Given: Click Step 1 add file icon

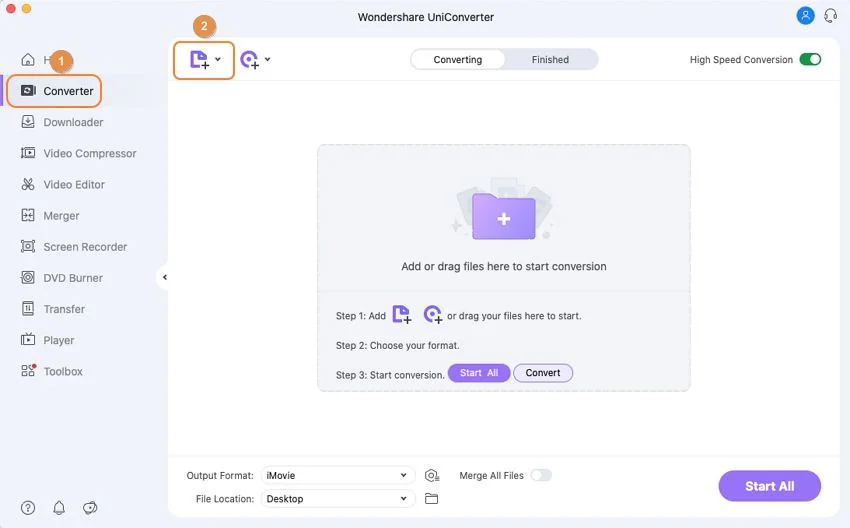Looking at the screenshot, I should (402, 314).
